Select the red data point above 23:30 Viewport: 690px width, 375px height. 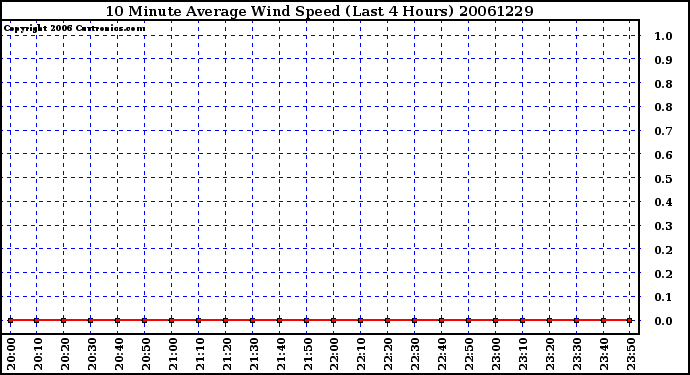576,320
